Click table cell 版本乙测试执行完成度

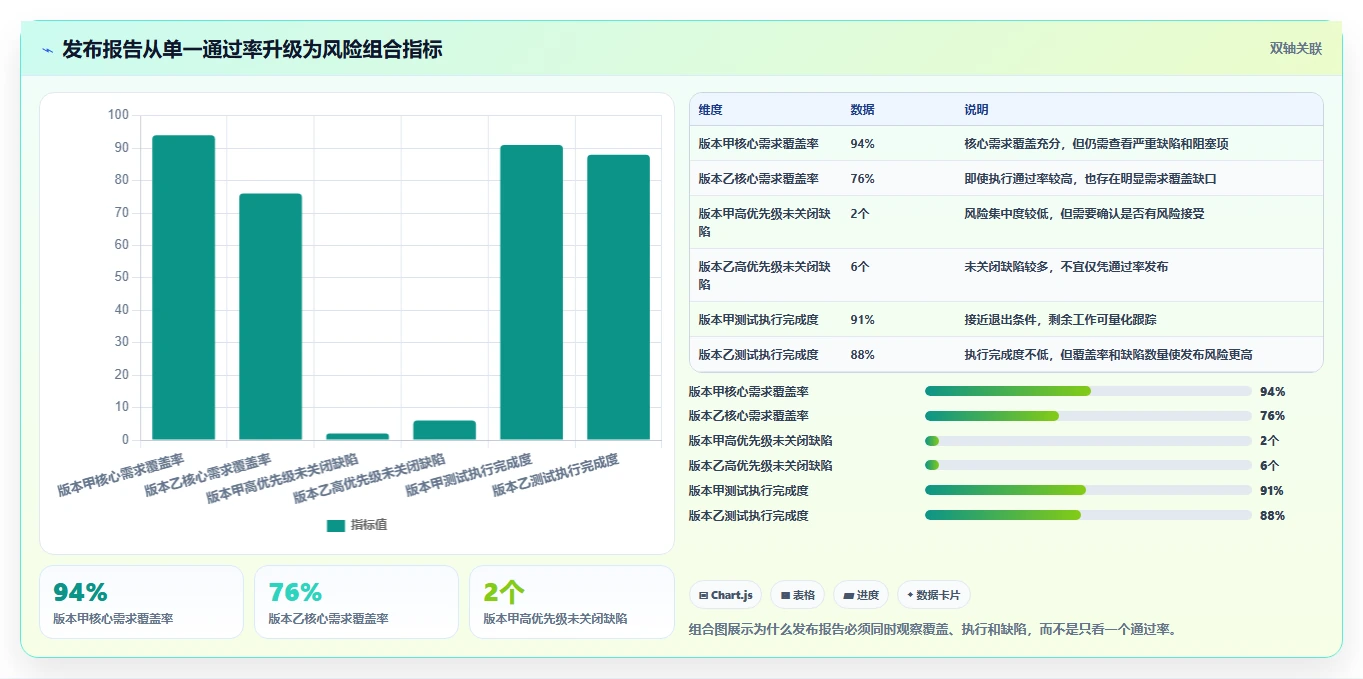coord(758,355)
